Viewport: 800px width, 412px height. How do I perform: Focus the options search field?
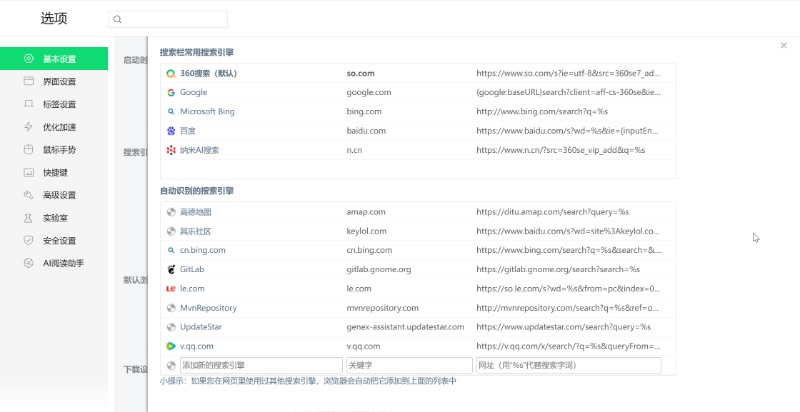(x=168, y=19)
